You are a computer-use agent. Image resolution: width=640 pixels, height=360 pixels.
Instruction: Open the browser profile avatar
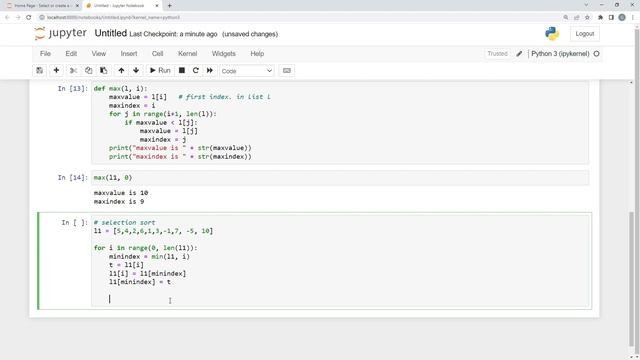(x=622, y=18)
